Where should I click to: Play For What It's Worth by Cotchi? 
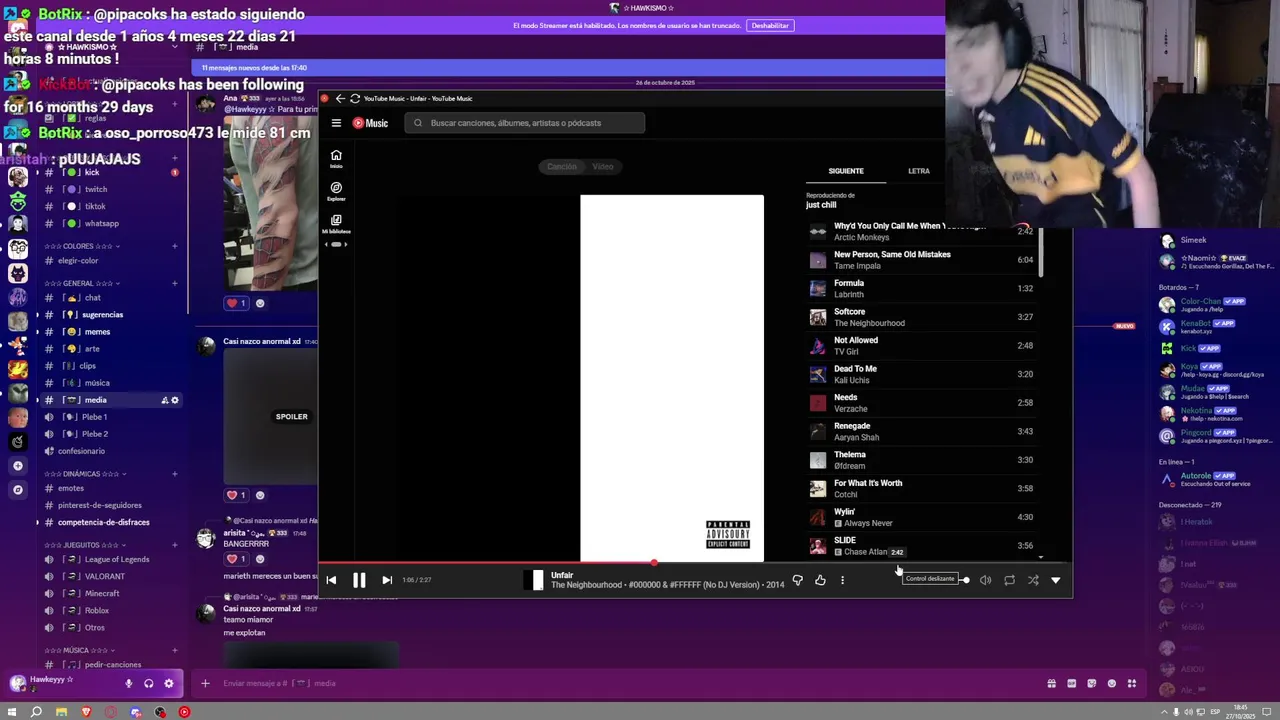point(922,488)
